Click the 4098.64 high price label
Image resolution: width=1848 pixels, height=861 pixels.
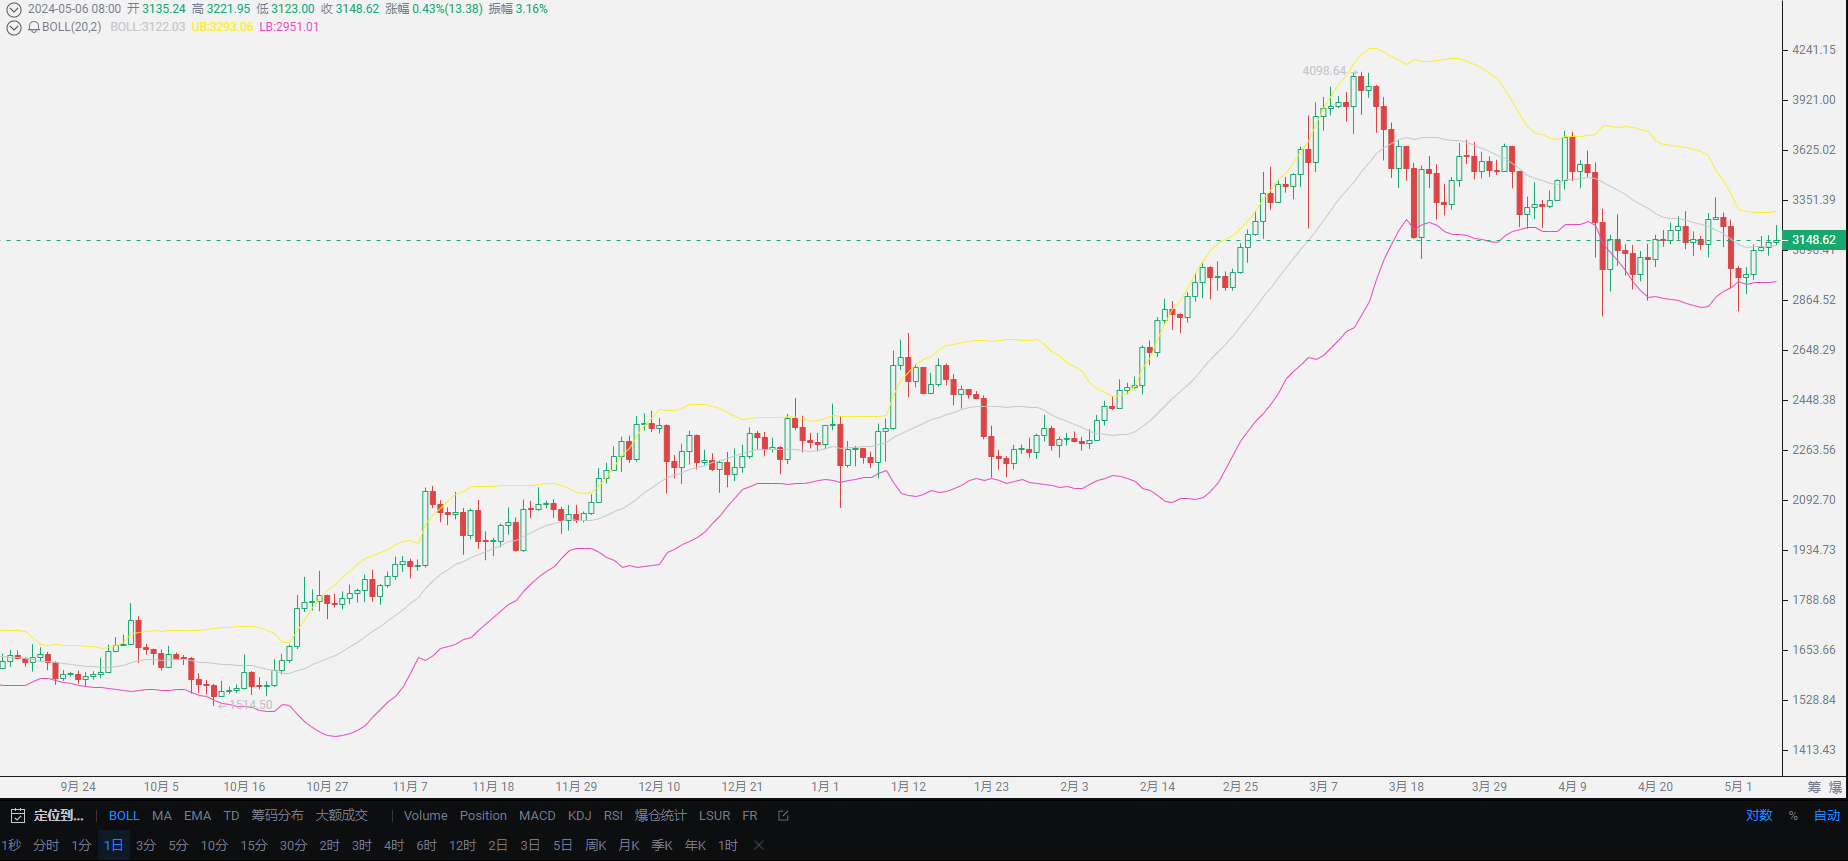pos(1324,71)
